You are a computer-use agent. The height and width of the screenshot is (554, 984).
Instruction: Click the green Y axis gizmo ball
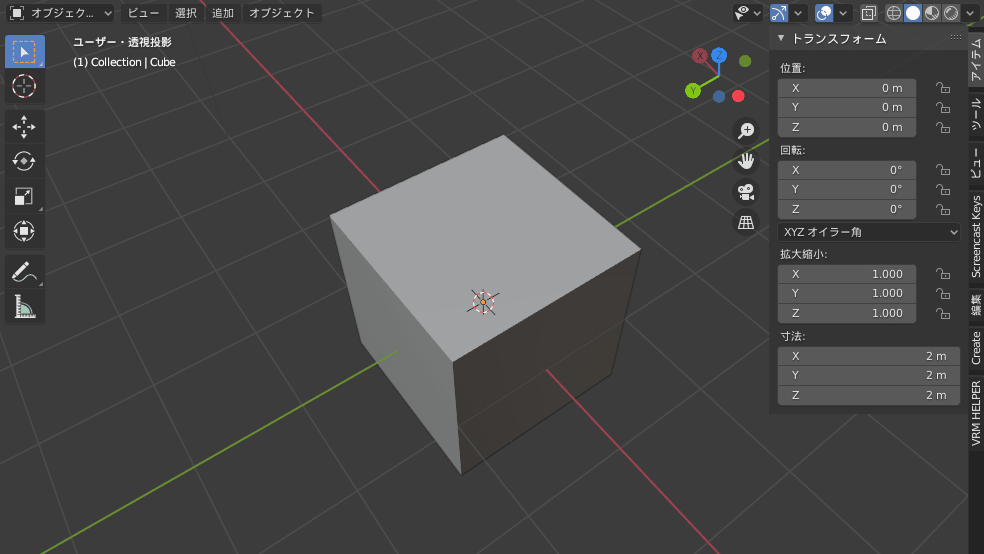coord(693,91)
